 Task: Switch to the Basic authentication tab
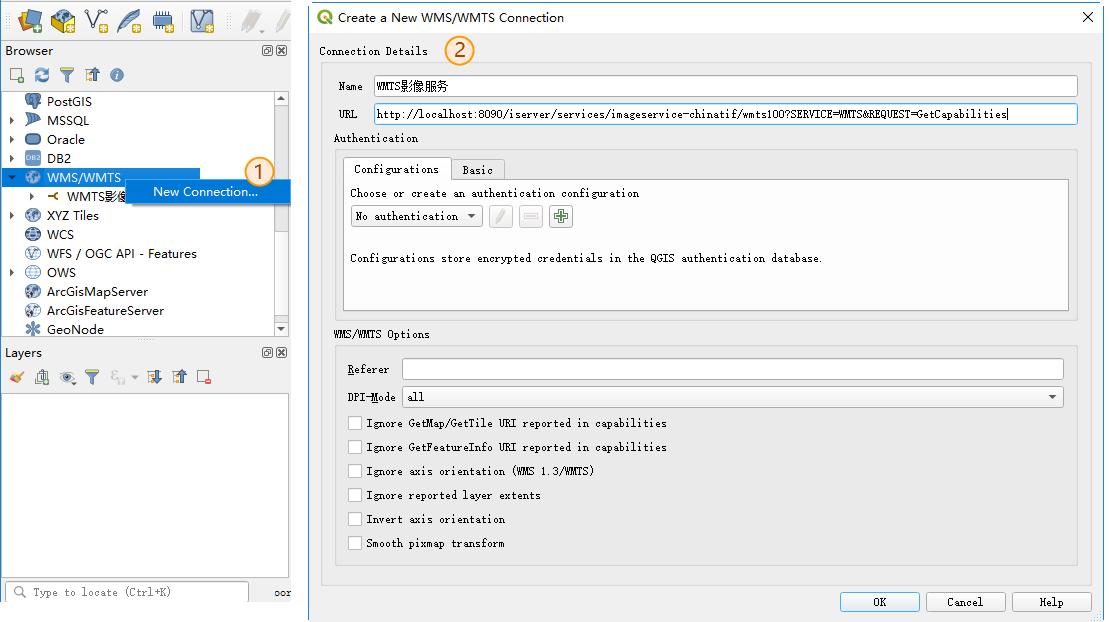477,170
